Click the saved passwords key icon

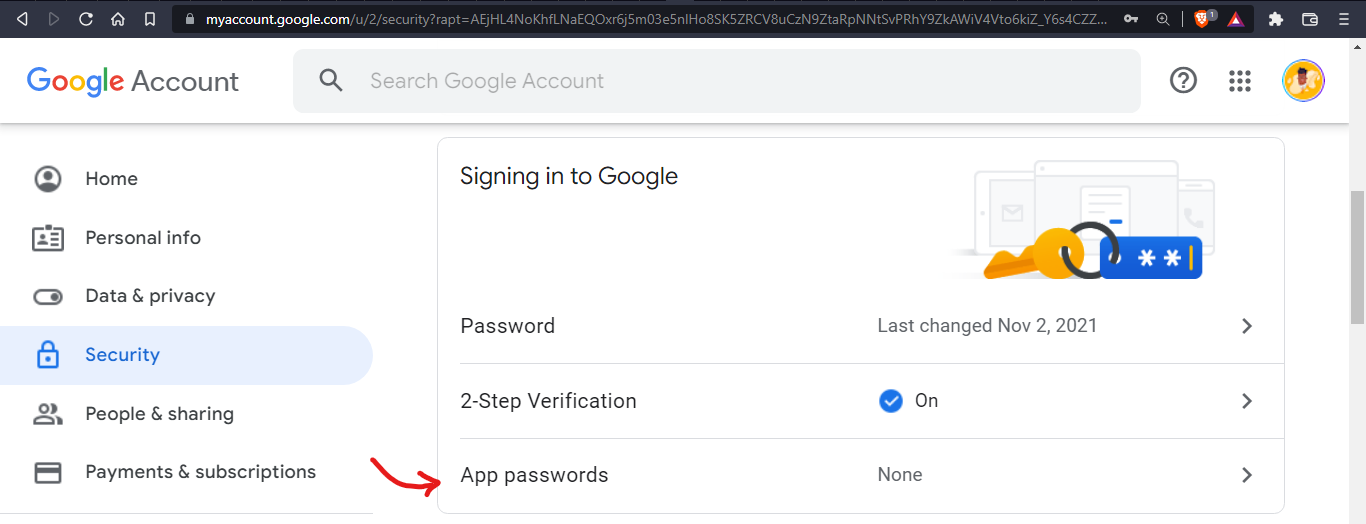pos(1130,19)
